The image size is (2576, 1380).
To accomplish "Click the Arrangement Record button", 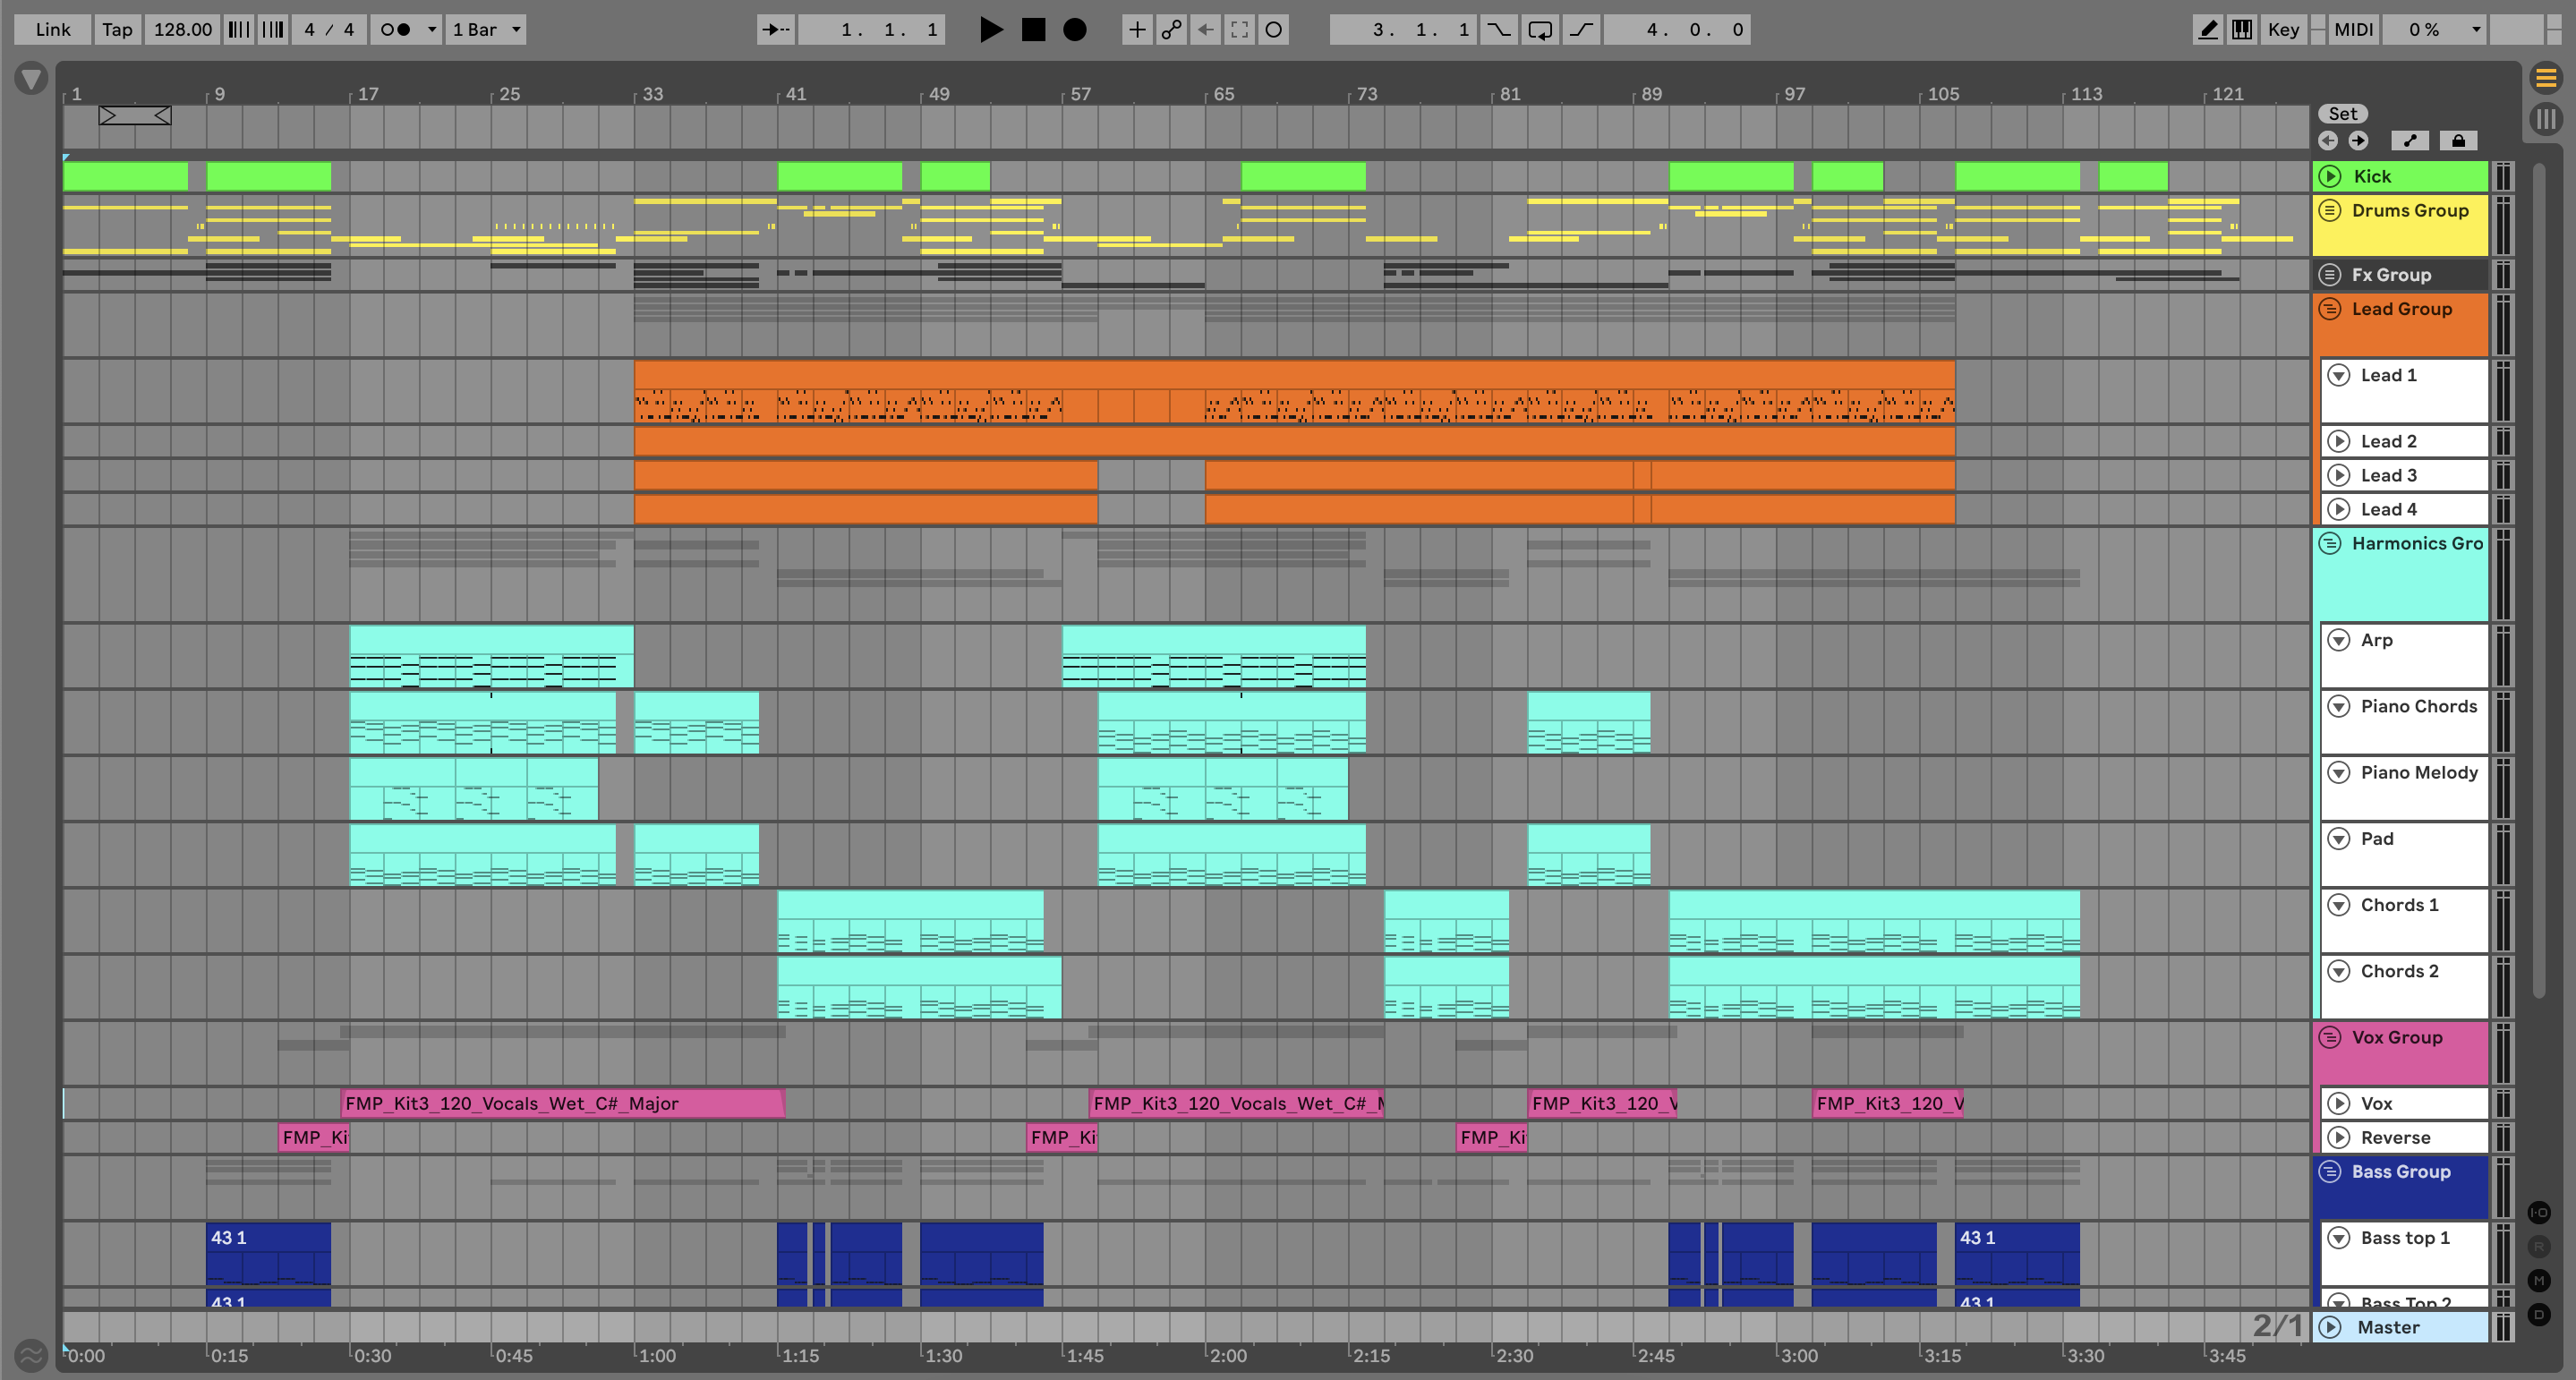I will click(x=1074, y=30).
